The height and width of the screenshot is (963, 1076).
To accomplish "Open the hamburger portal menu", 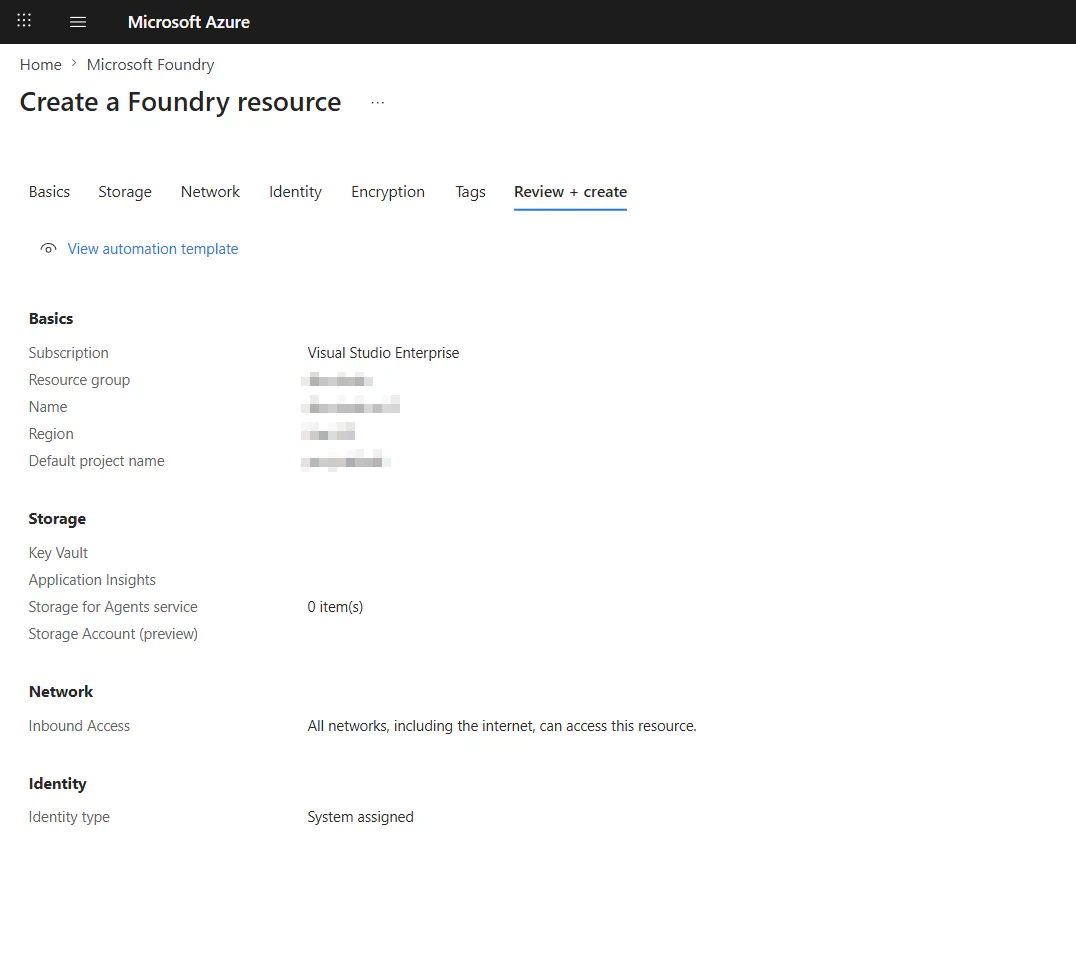I will pyautogui.click(x=78, y=22).
